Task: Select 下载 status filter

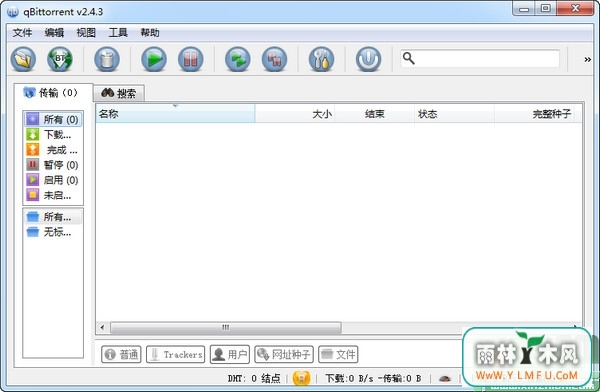Action: click(52, 135)
